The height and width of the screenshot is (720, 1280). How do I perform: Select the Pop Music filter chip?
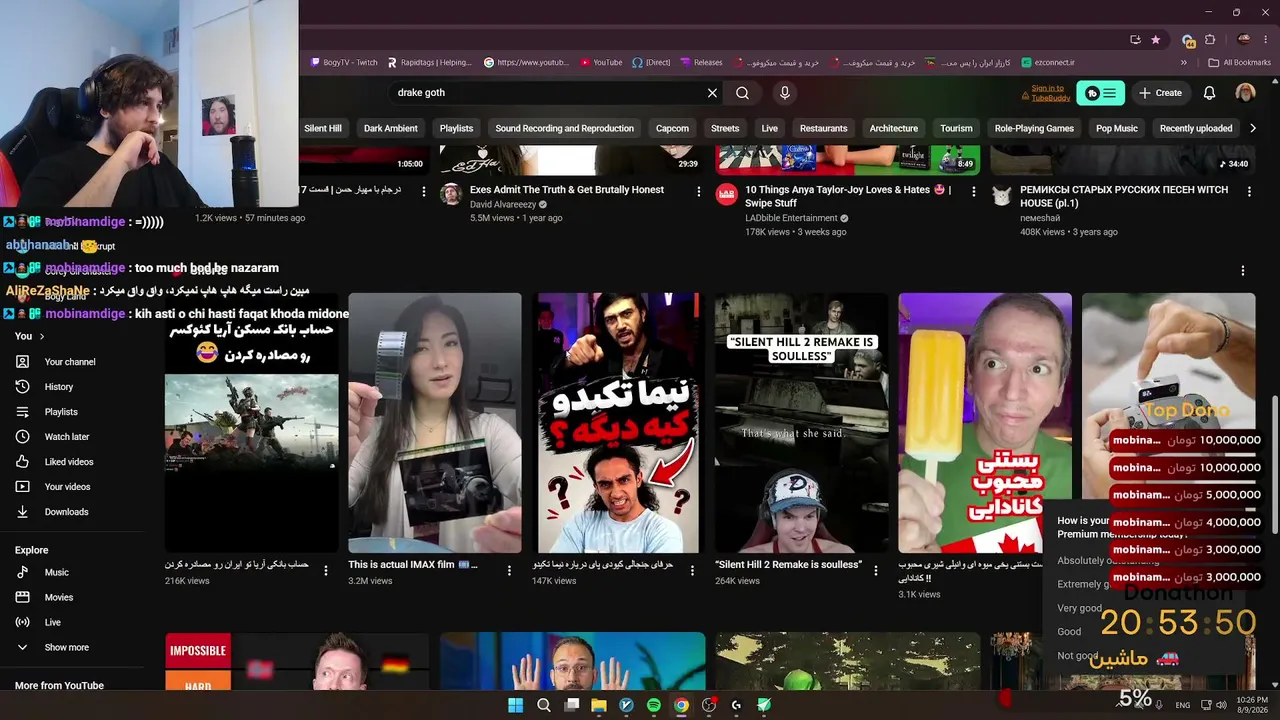tap(1117, 128)
